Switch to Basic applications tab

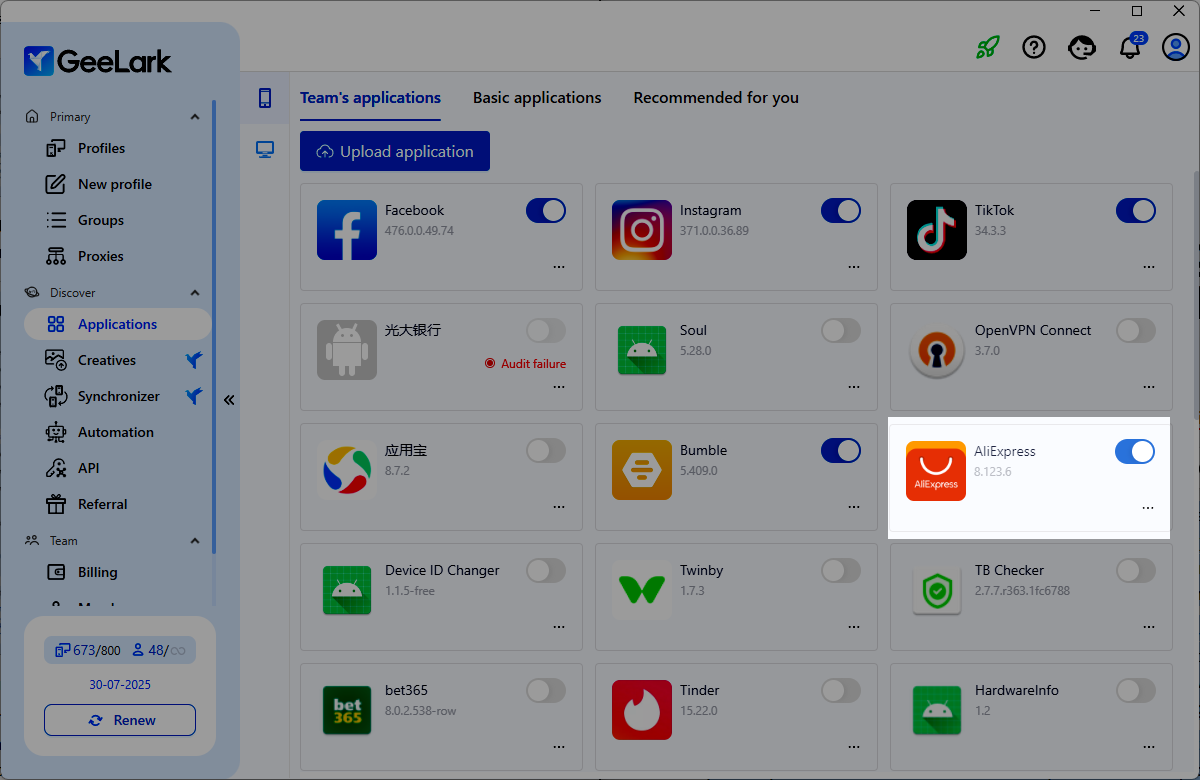coord(537,98)
